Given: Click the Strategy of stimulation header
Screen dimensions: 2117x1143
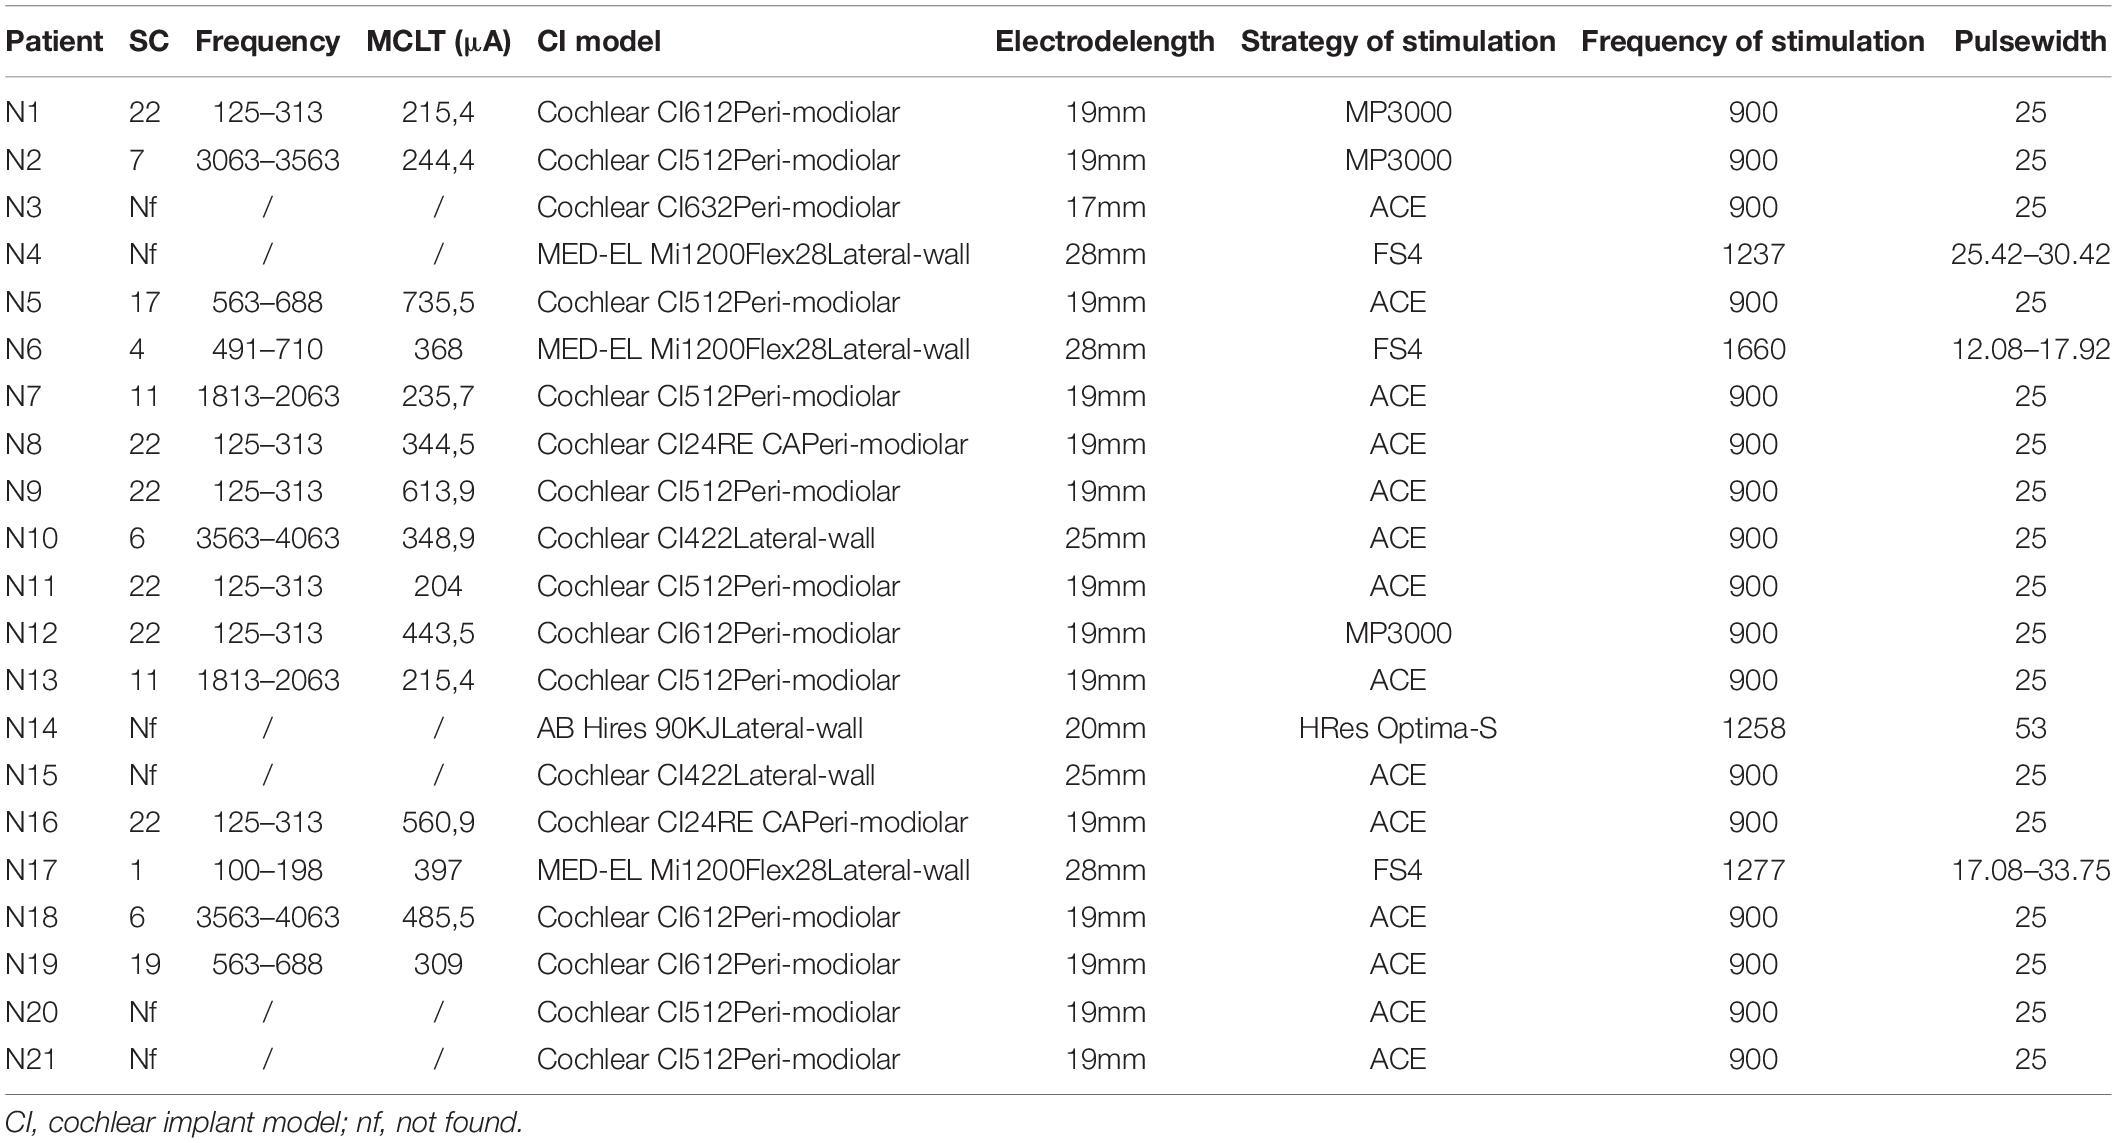Looking at the screenshot, I should pyautogui.click(x=1397, y=41).
